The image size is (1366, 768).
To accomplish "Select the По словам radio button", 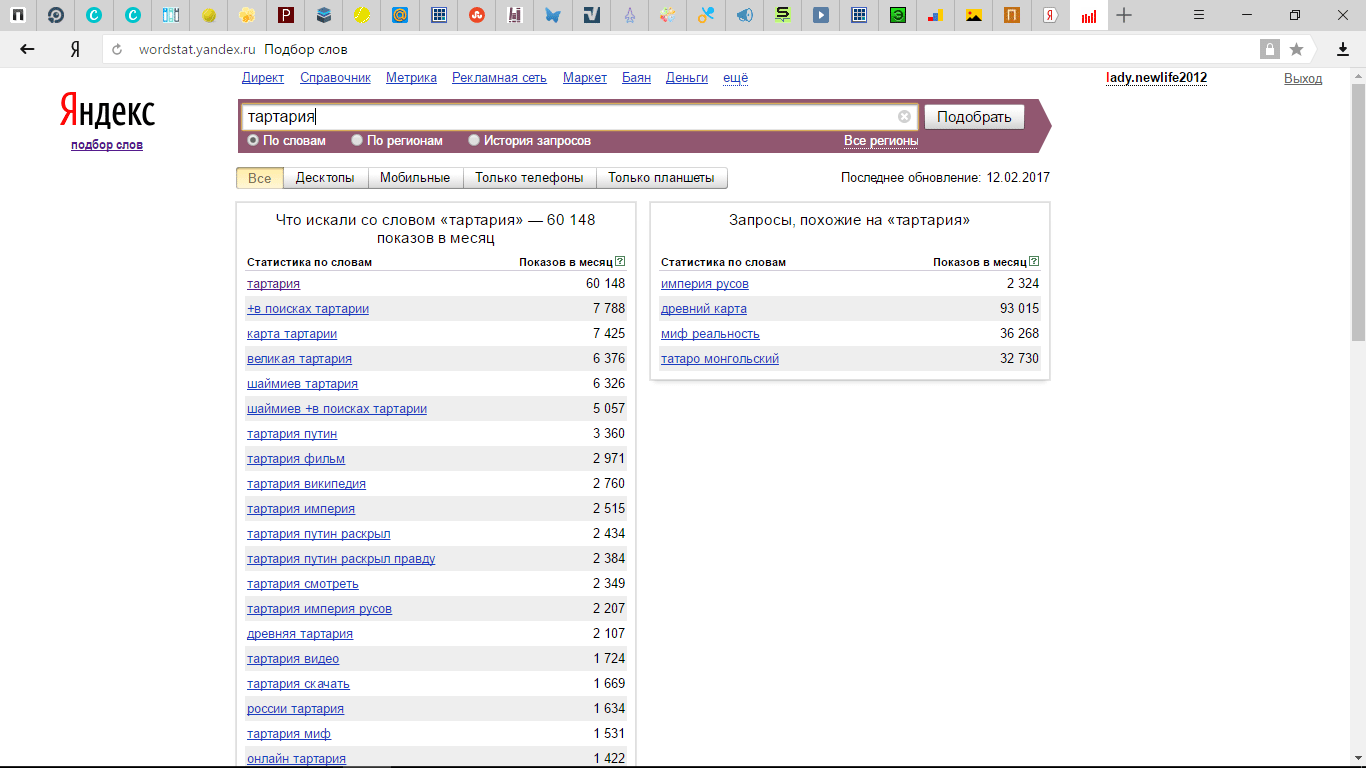I will (253, 141).
